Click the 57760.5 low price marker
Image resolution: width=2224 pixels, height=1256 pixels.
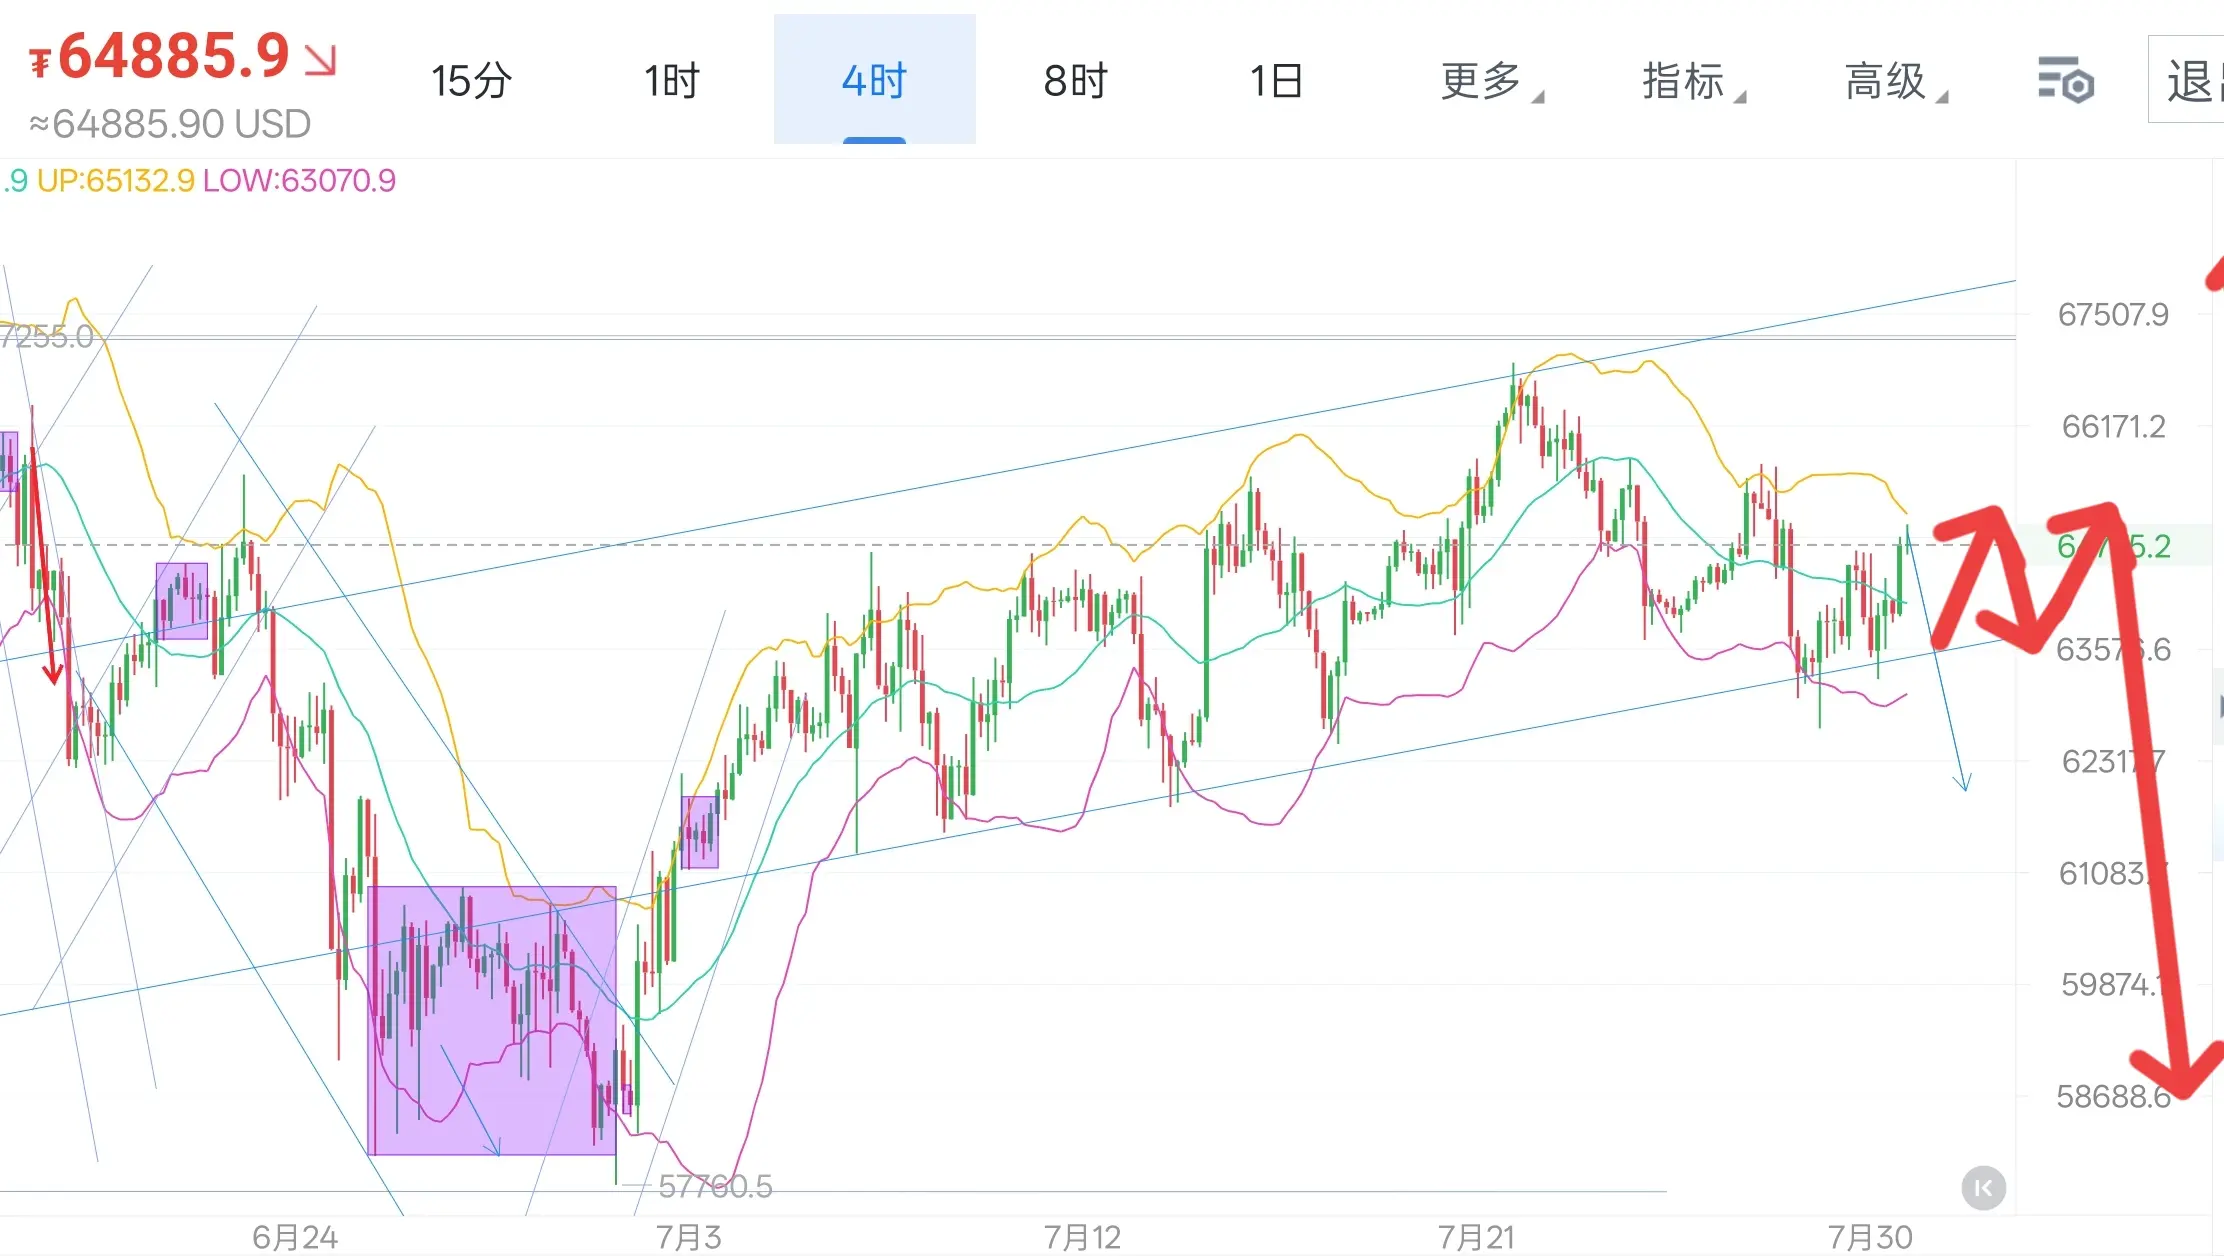[715, 1187]
